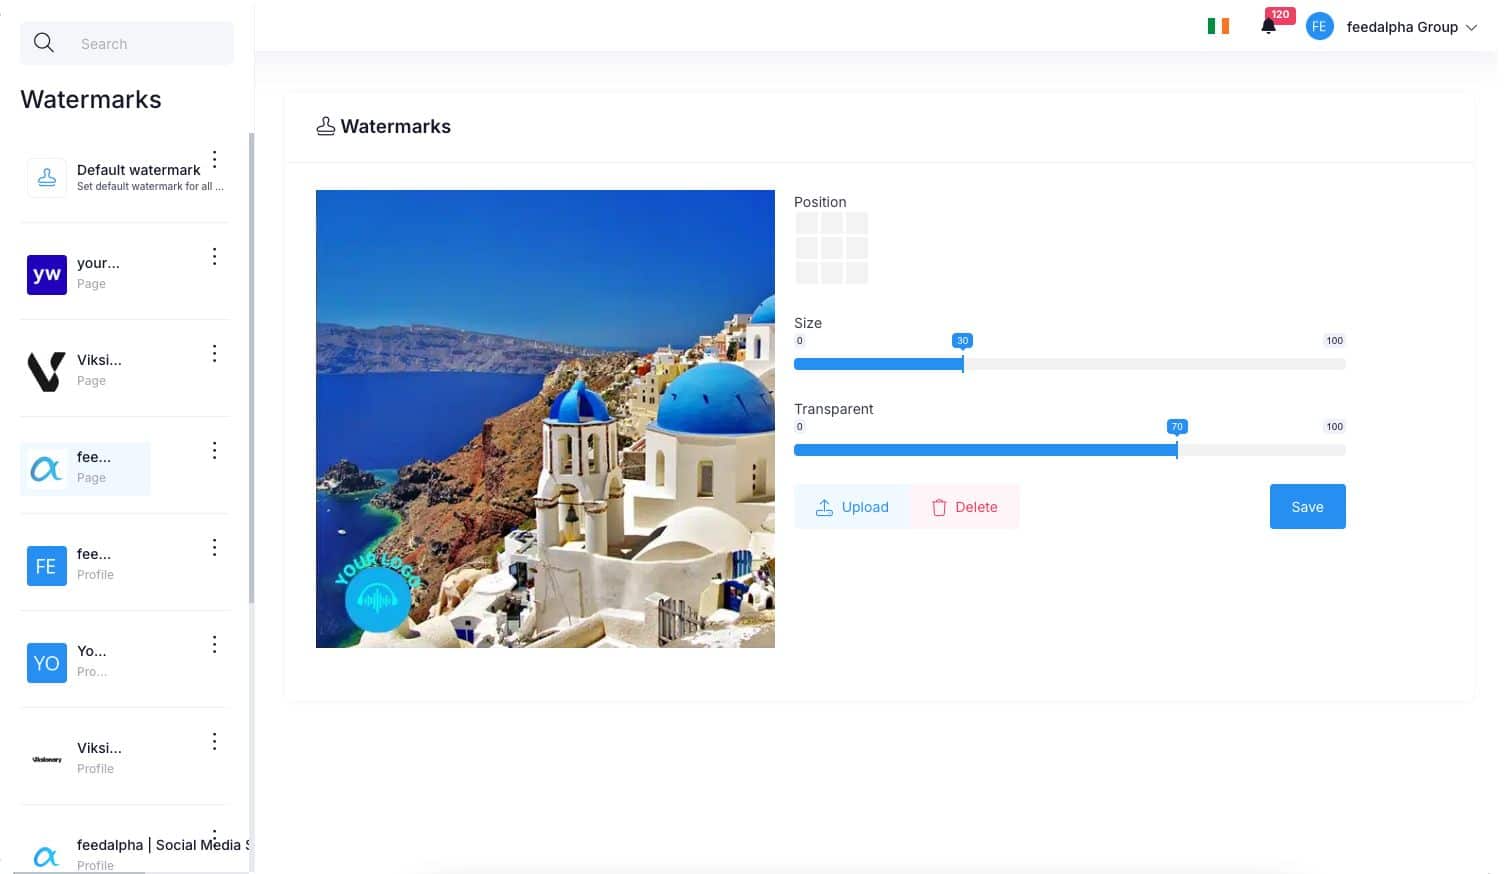Click the Irish flag language icon
Screen dimensions: 1504x874
click(1217, 27)
